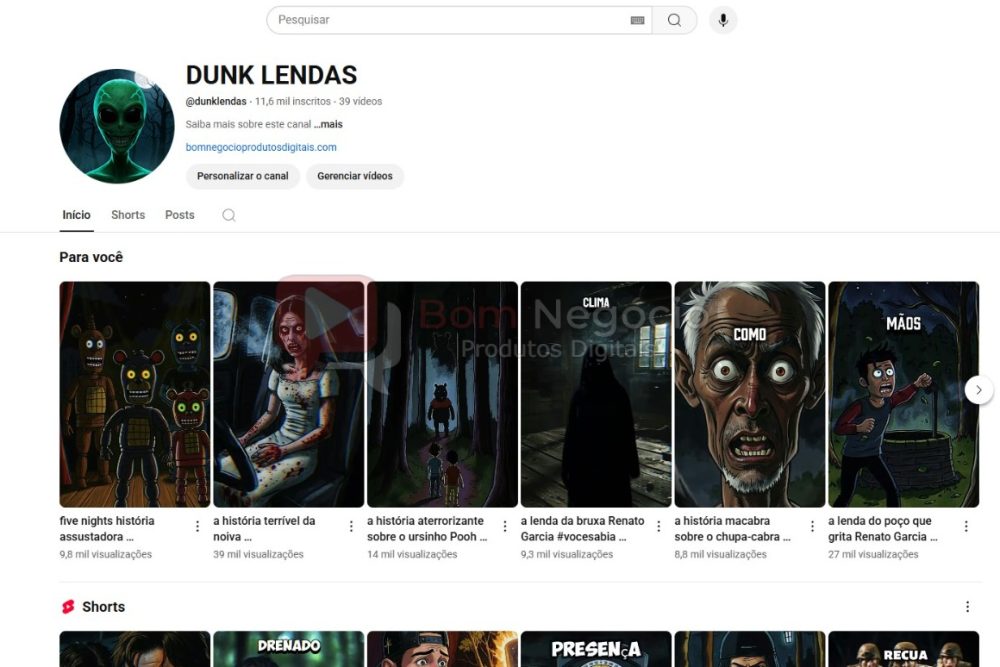Open options menu for ursinho Pooh video
The width and height of the screenshot is (1000, 667).
(504, 526)
